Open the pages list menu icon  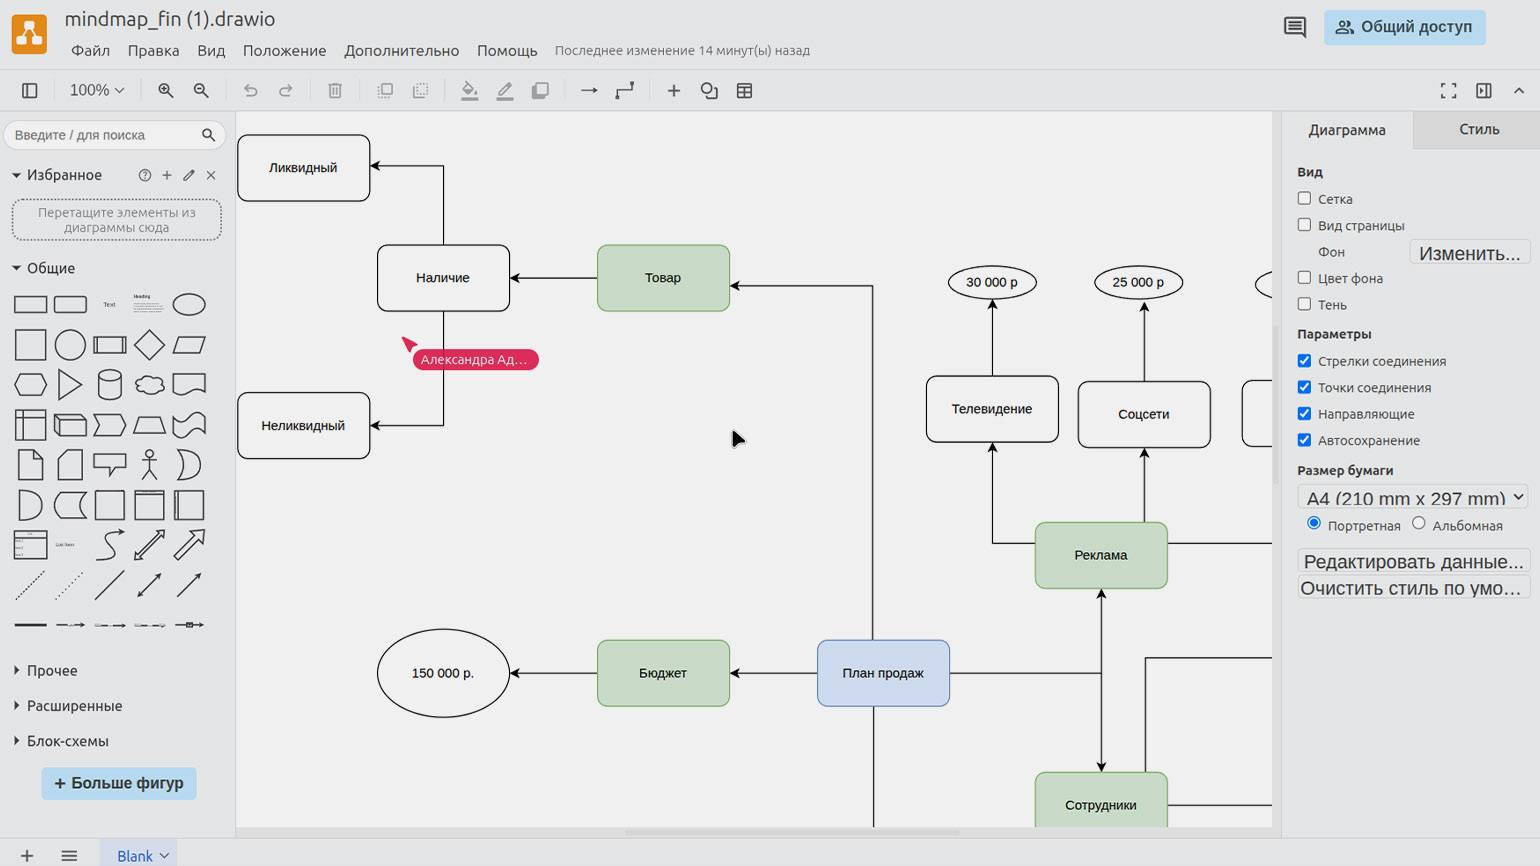click(x=69, y=856)
